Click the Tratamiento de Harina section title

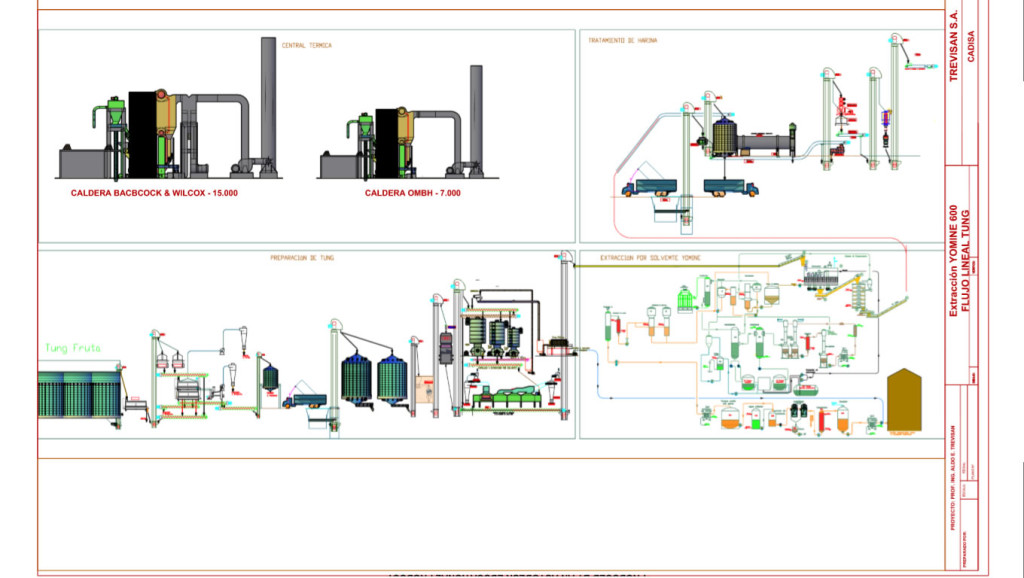(622, 40)
